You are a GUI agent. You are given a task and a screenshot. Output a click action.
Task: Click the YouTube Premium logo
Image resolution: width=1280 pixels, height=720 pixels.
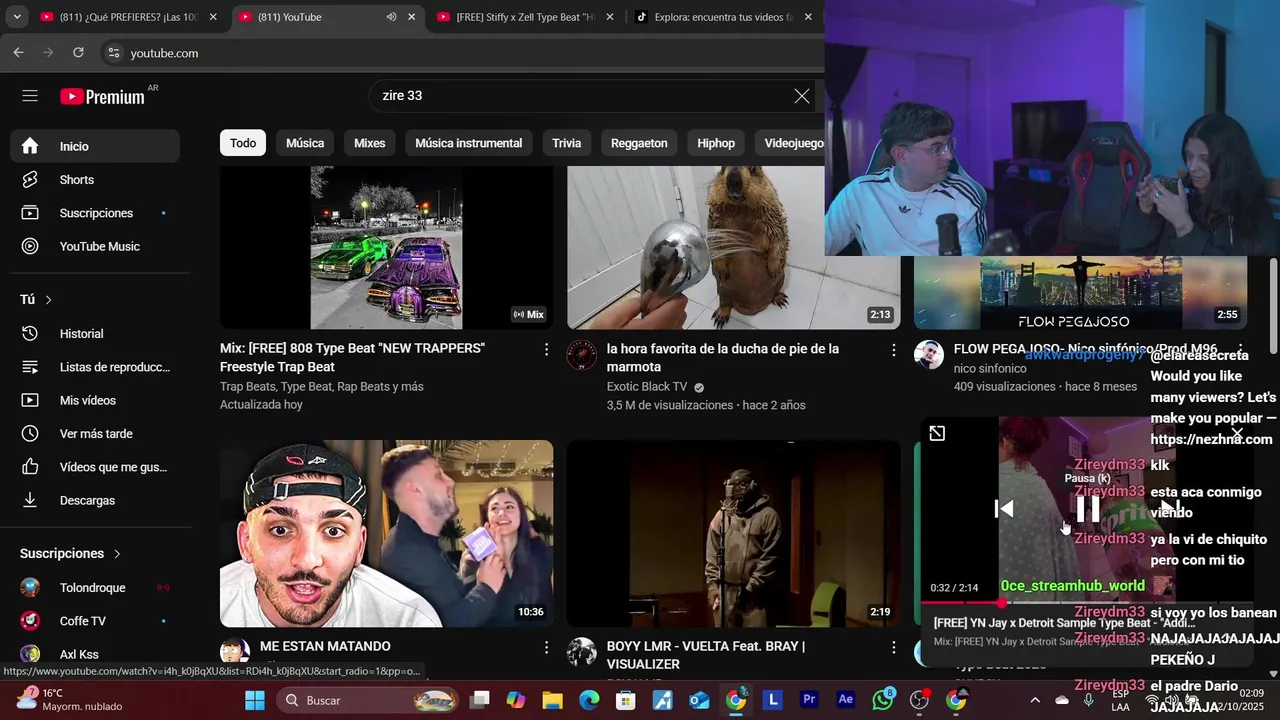[102, 97]
